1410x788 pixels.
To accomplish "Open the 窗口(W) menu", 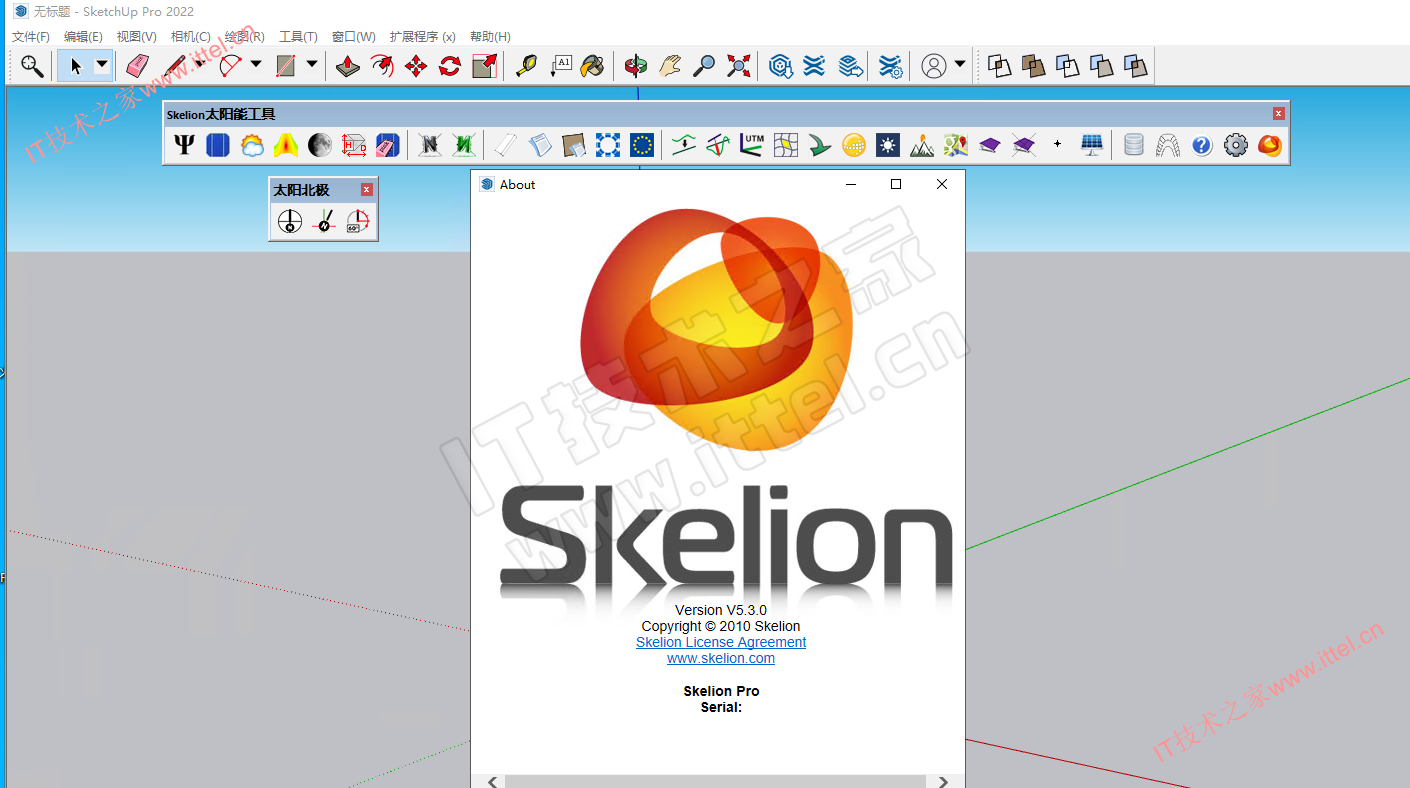I will (354, 37).
